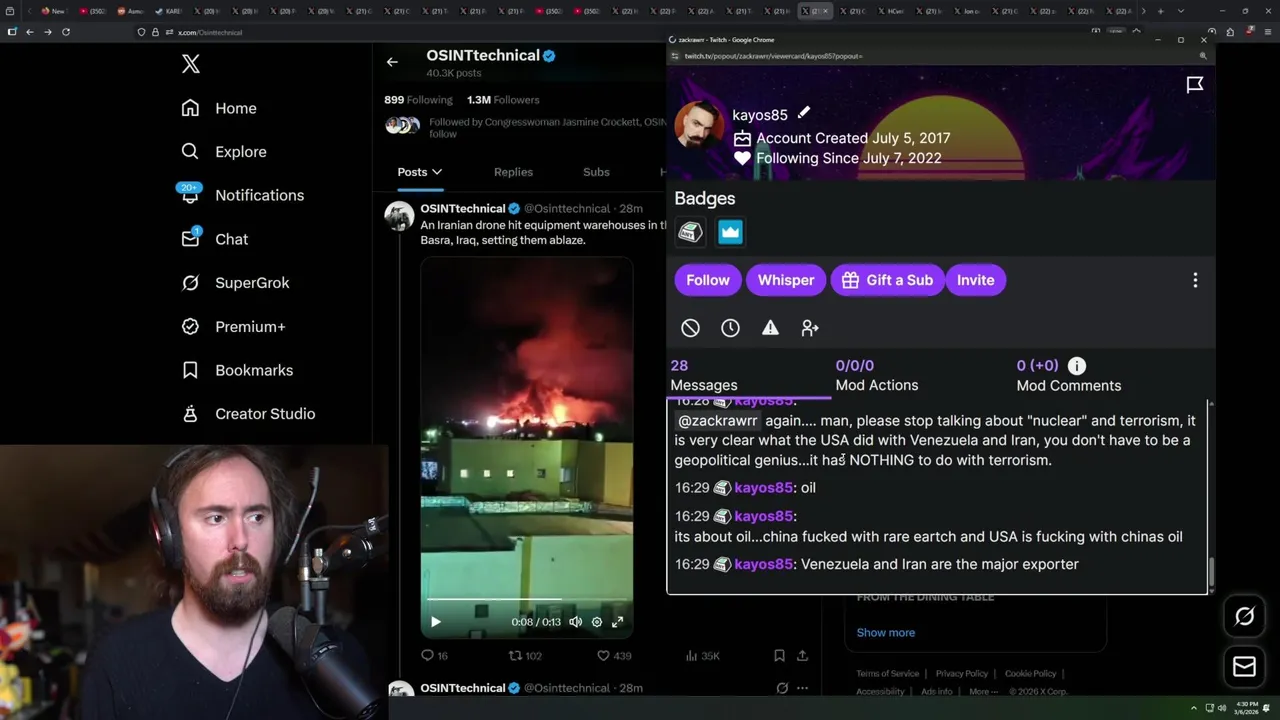Select the Mod Actions tab

pos(877,376)
